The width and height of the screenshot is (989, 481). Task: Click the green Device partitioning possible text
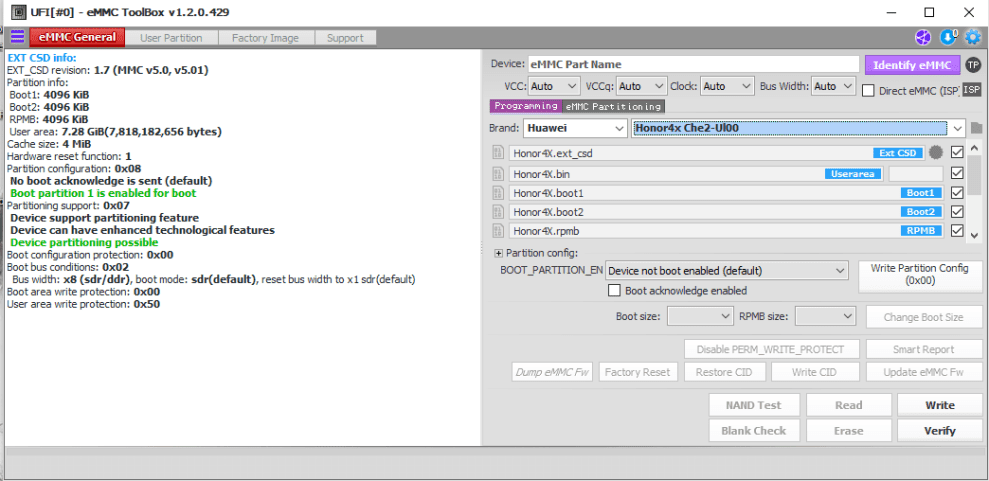tap(85, 243)
